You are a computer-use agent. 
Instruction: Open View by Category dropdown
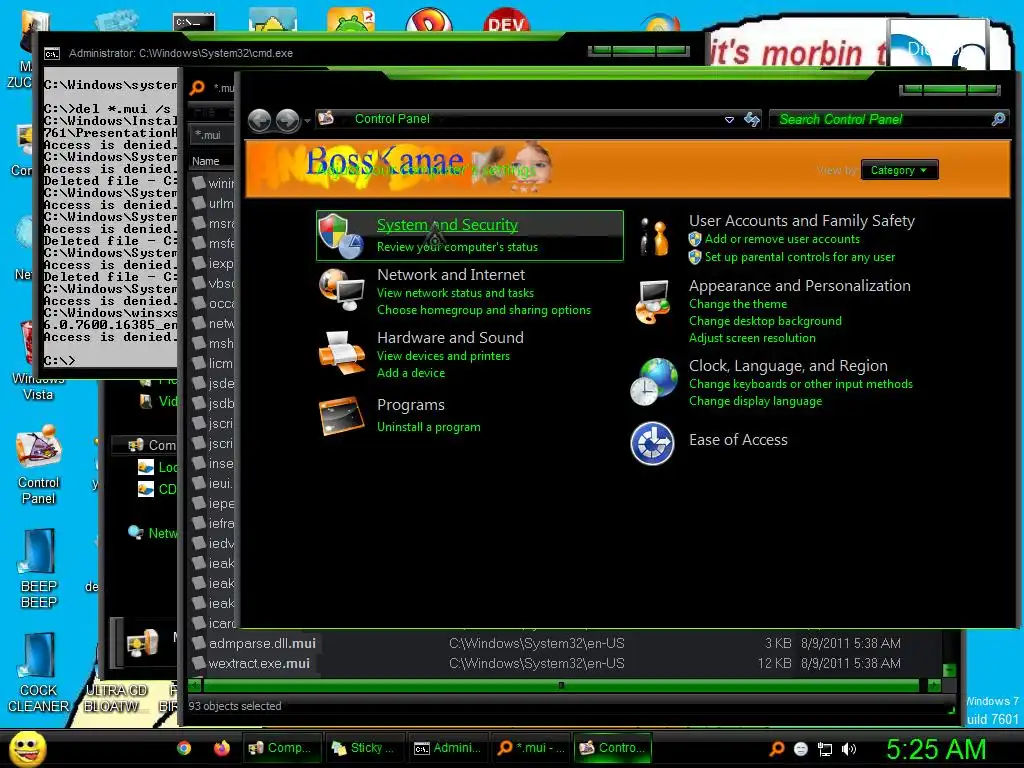(x=899, y=170)
